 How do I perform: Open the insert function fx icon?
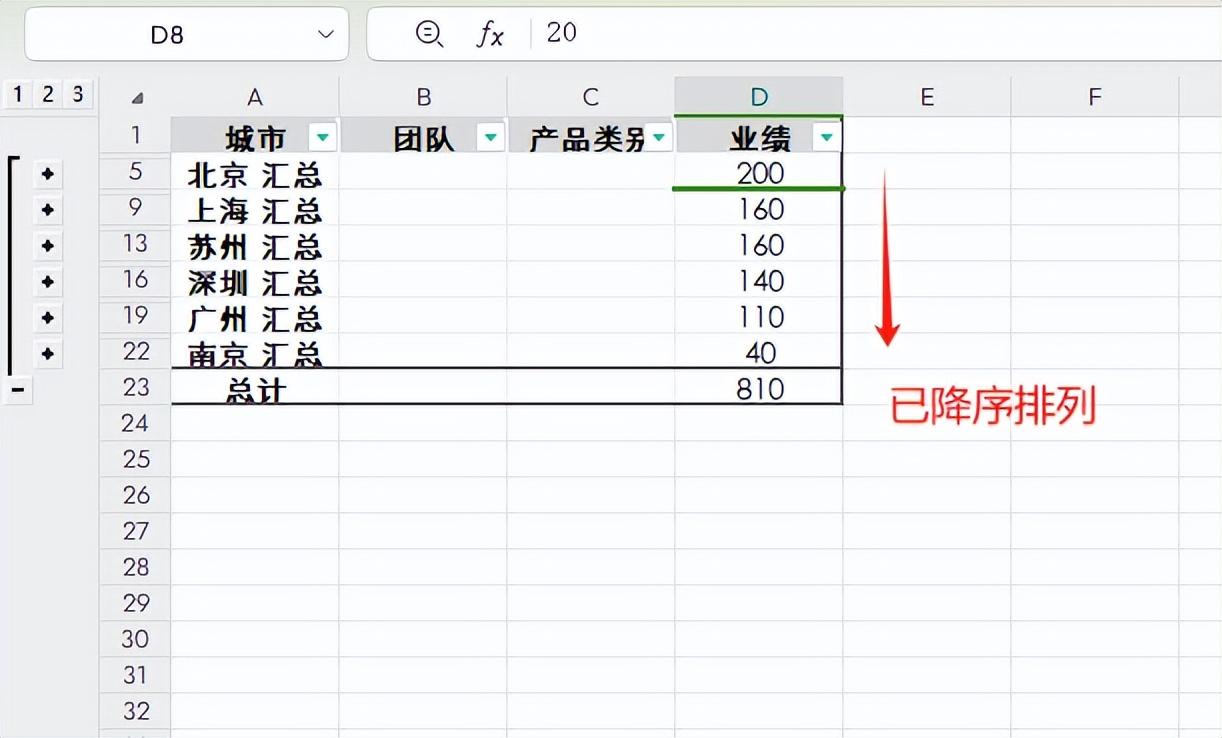coord(490,34)
